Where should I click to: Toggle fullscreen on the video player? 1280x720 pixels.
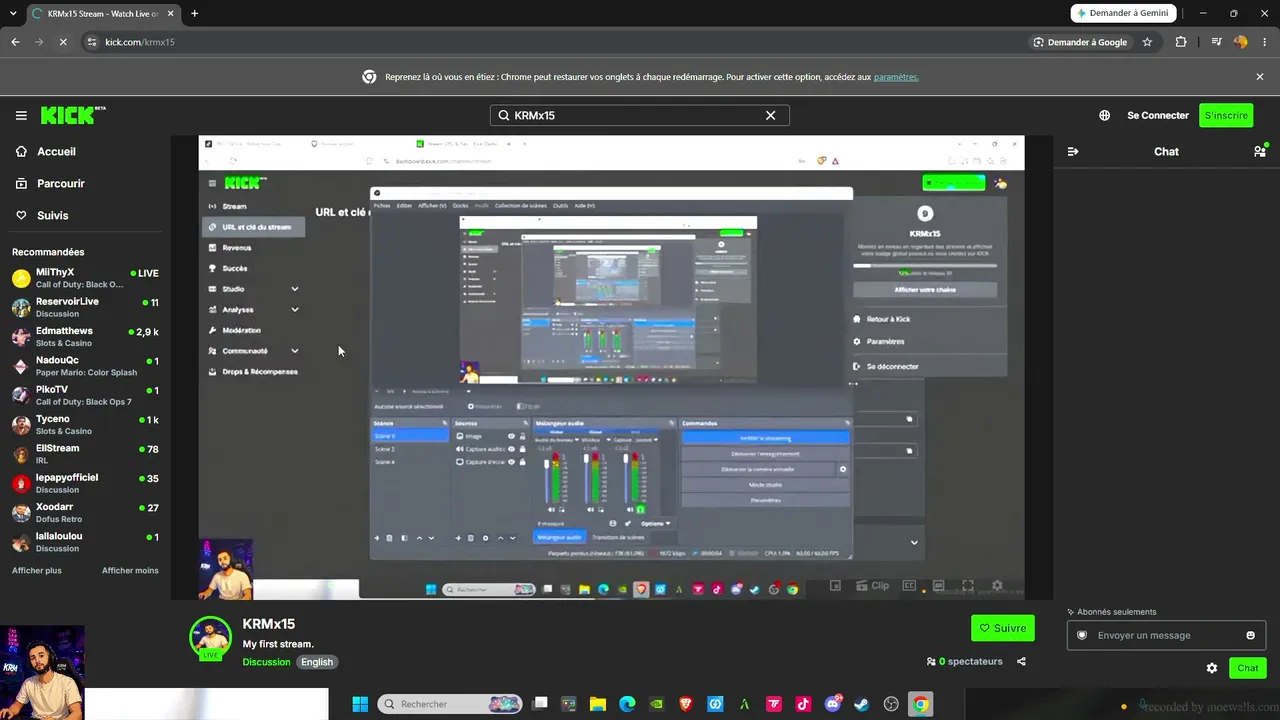[967, 586]
